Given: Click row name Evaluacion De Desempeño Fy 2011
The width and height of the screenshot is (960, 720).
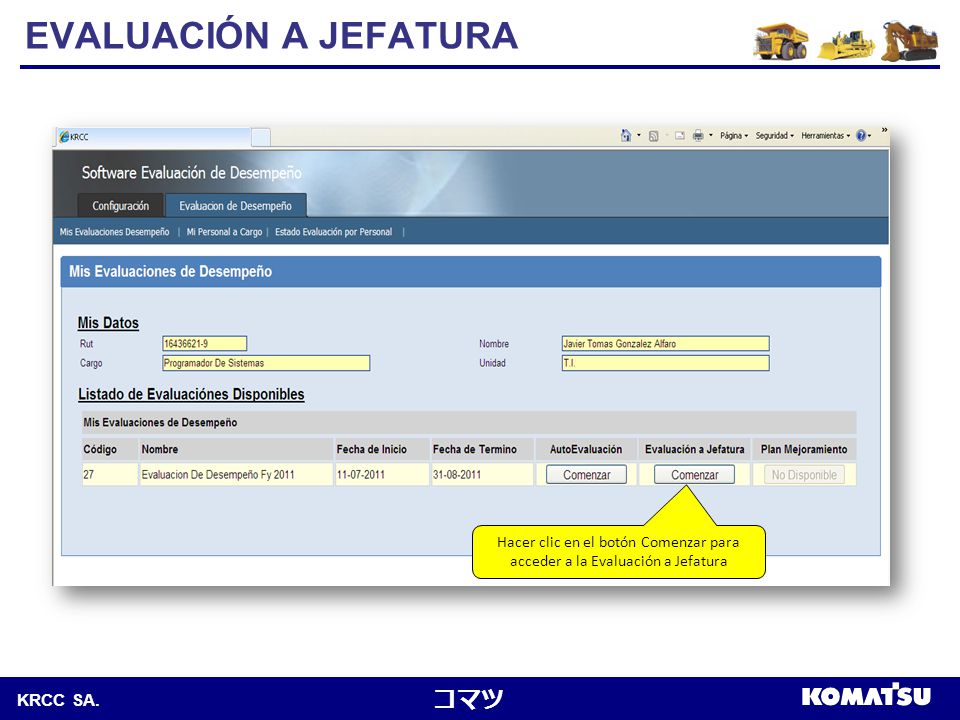Looking at the screenshot, I should [x=236, y=474].
